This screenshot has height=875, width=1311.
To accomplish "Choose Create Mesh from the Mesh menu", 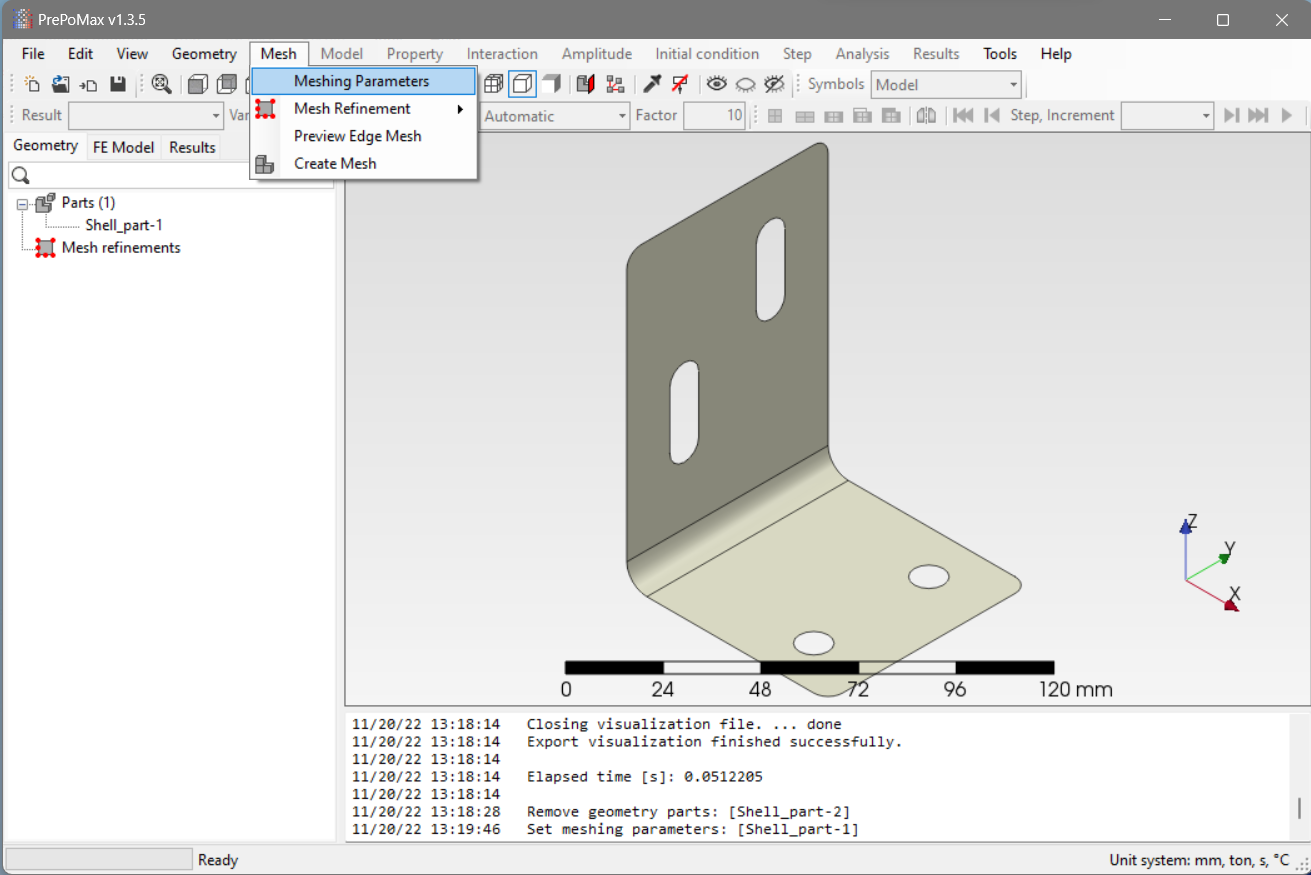I will click(x=335, y=163).
